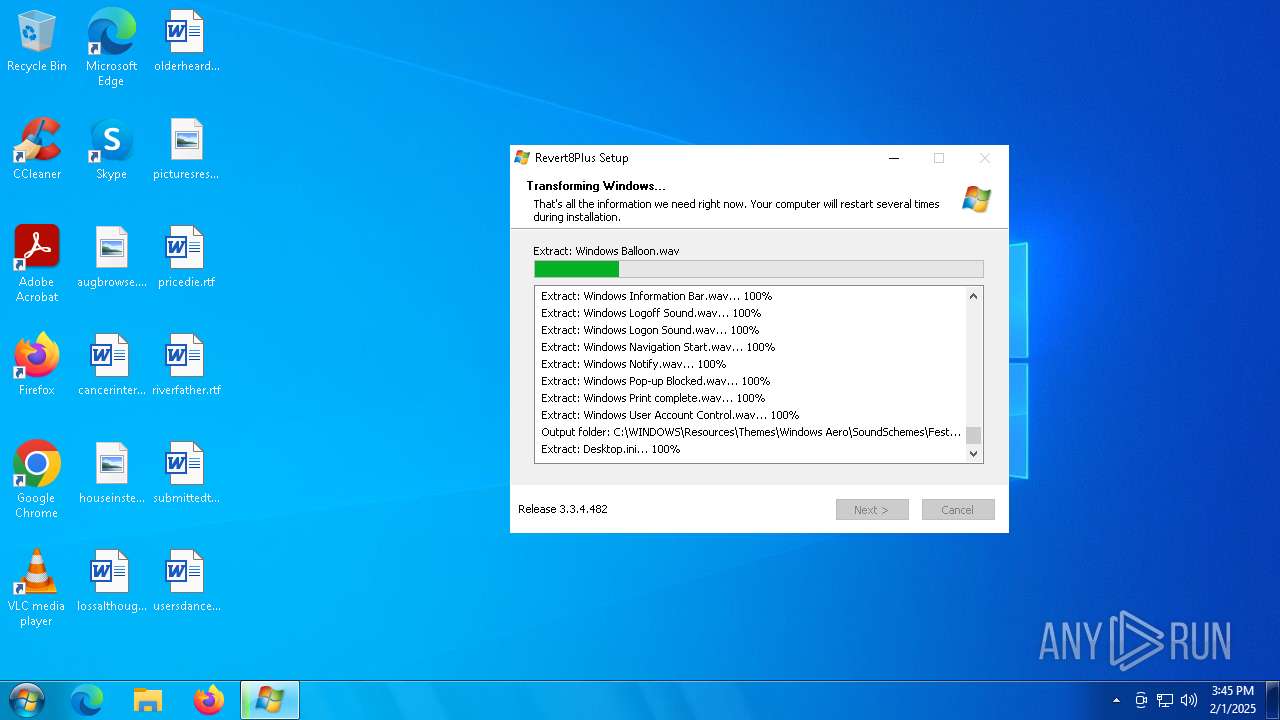Select the picturesres image file icon
The image size is (1280, 720).
pyautogui.click(x=186, y=150)
